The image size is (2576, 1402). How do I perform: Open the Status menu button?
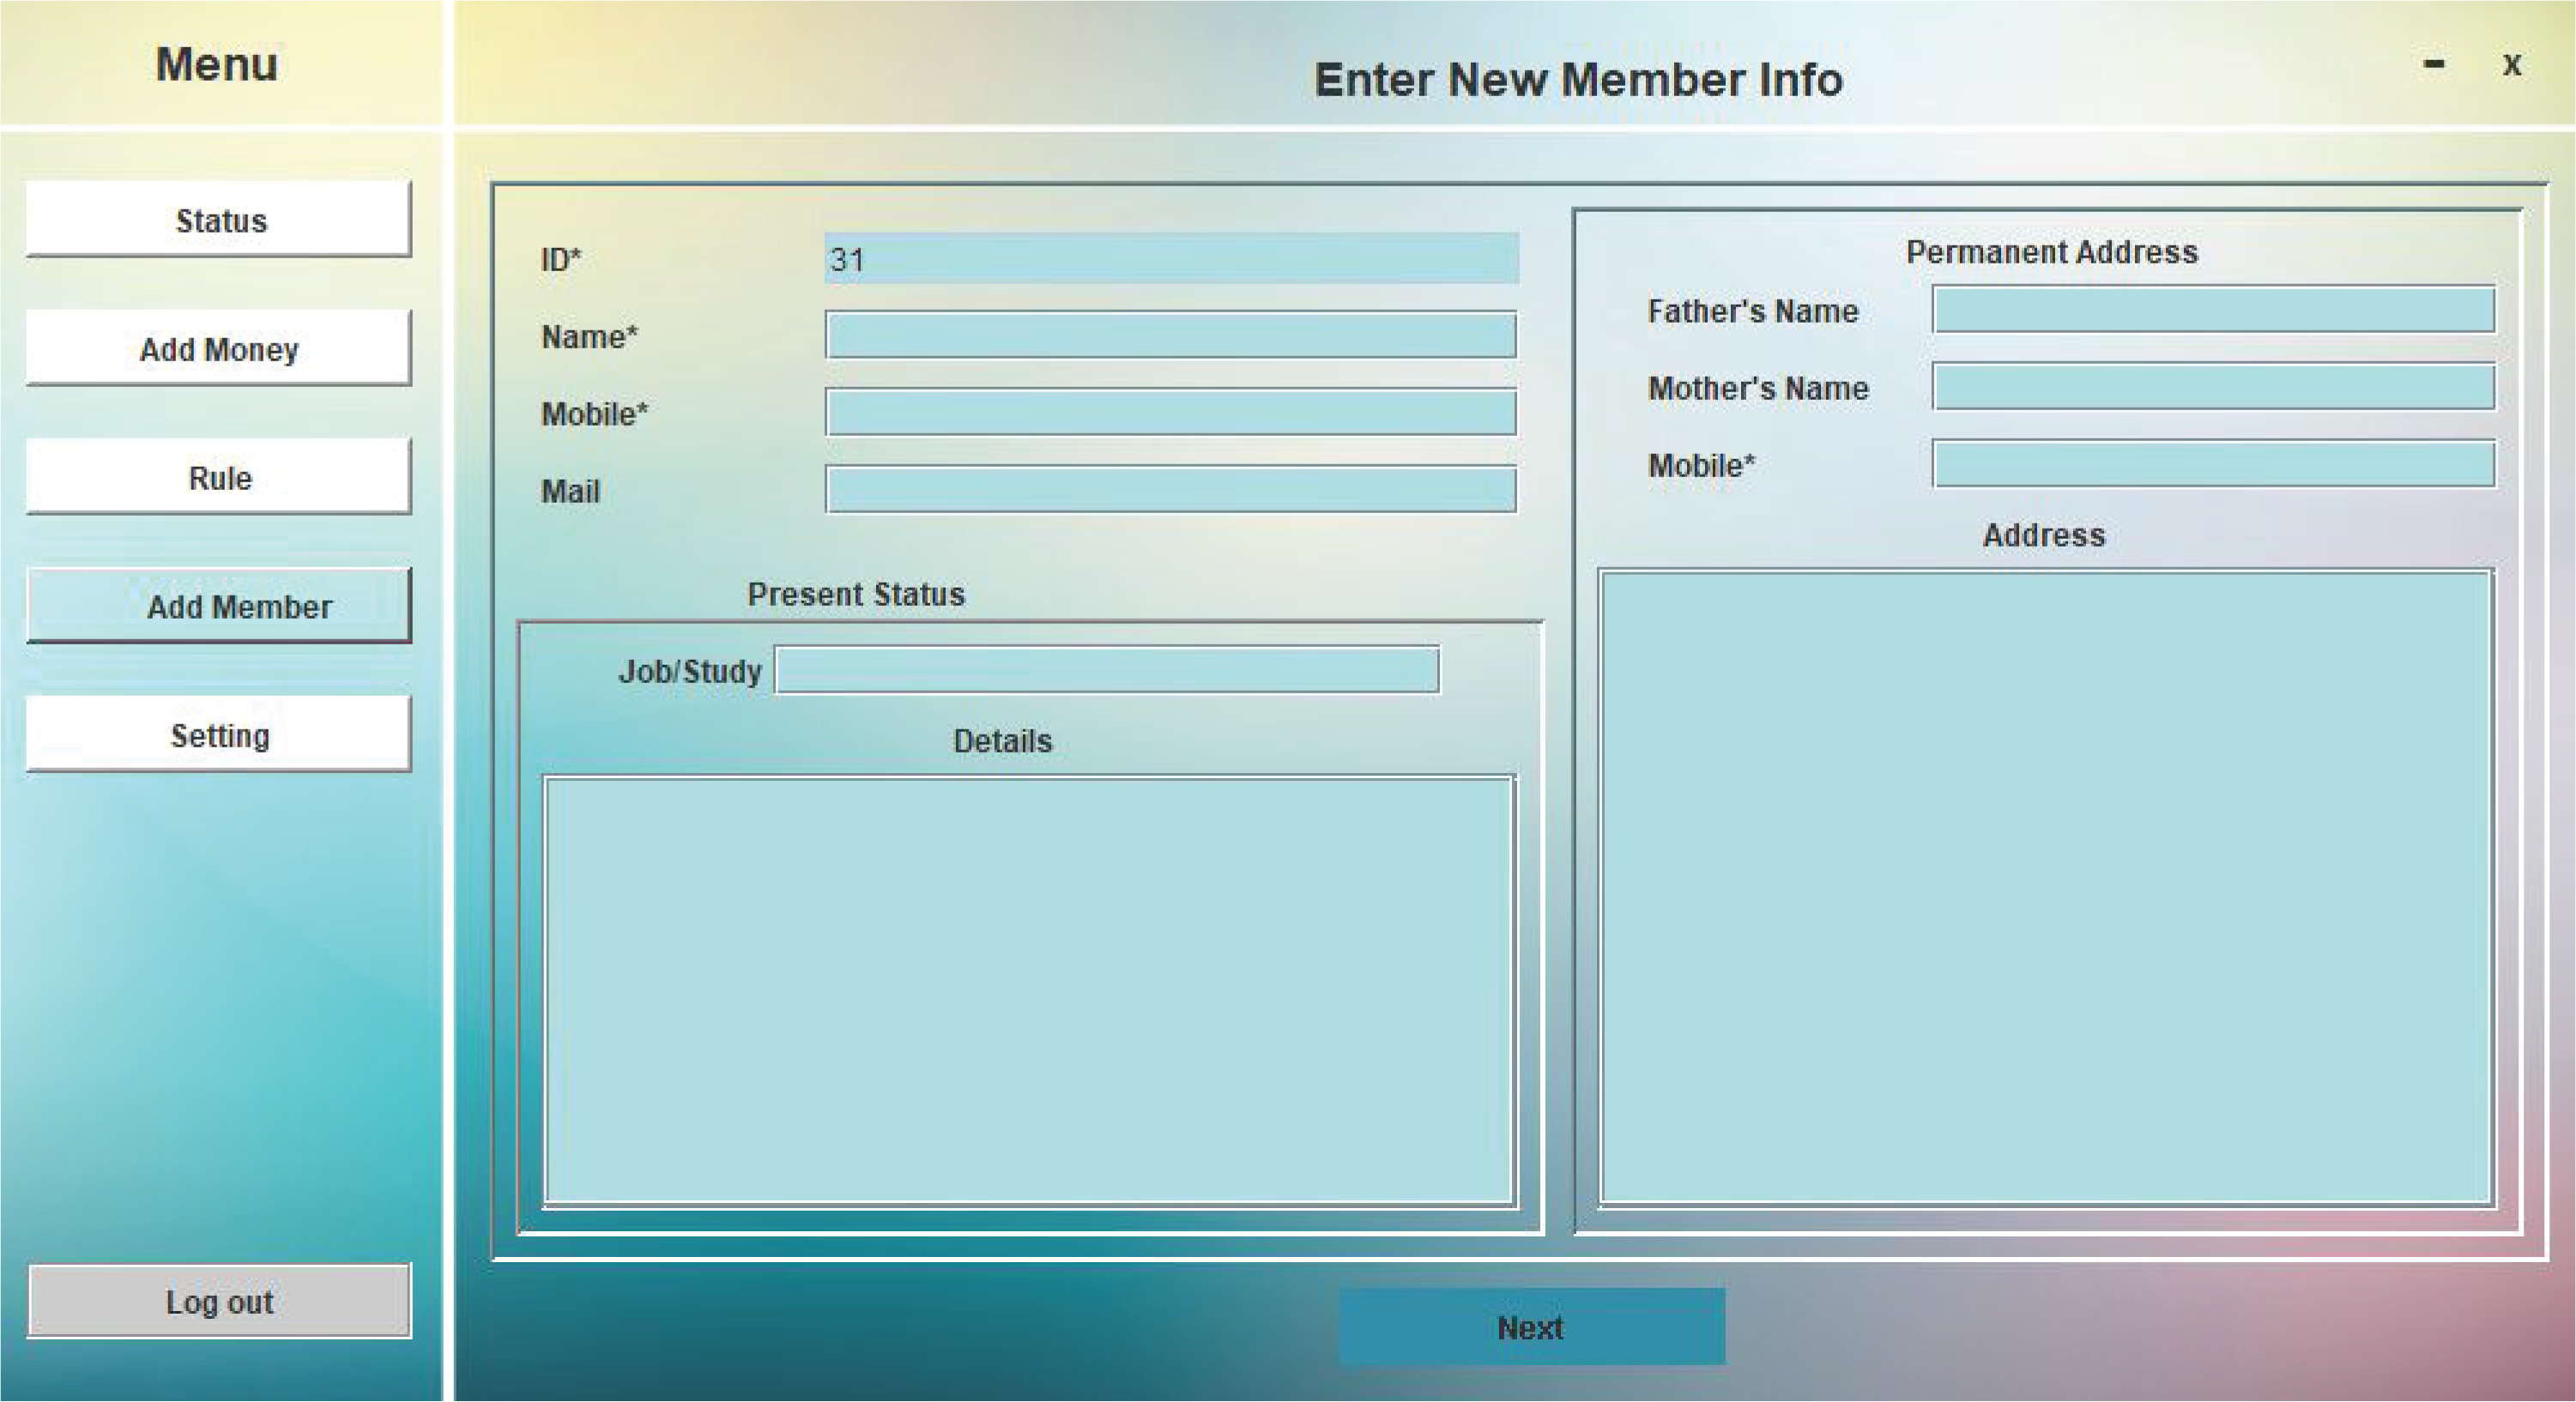218,220
